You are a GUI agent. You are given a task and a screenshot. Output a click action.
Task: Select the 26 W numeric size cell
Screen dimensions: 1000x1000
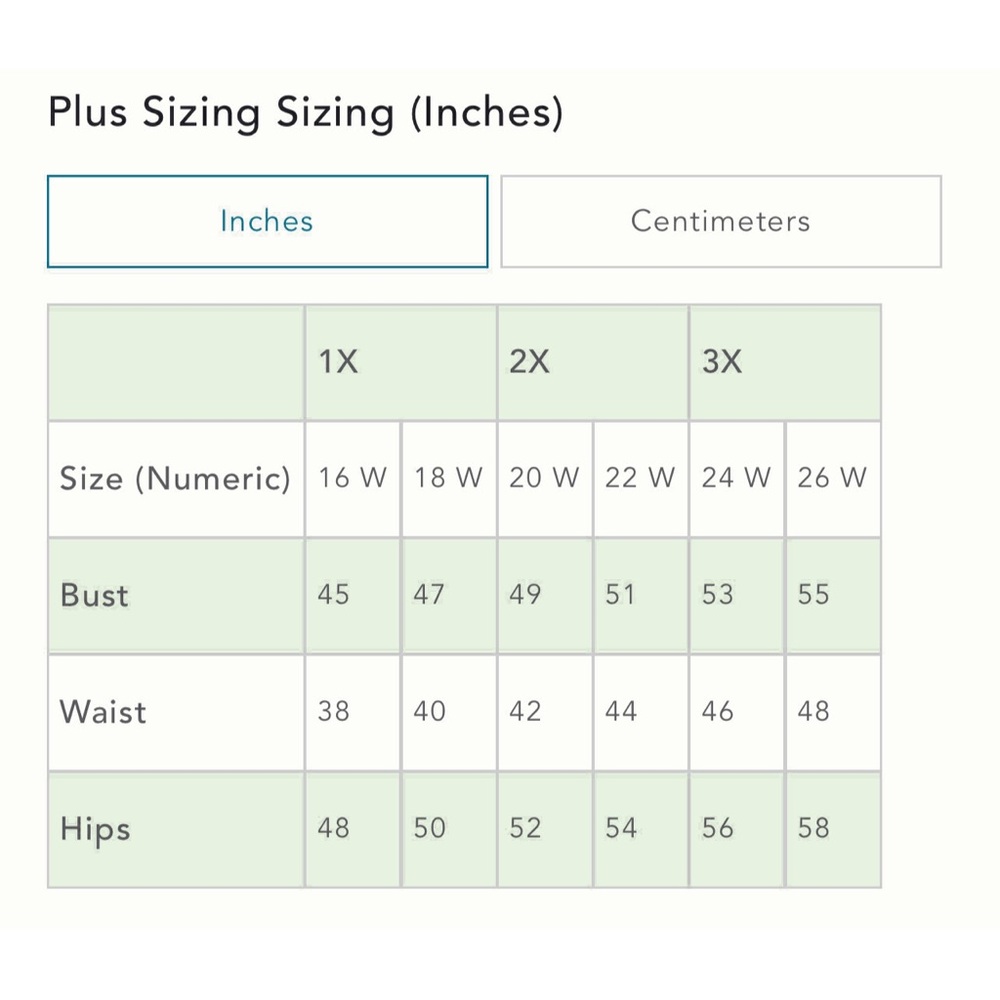[832, 478]
